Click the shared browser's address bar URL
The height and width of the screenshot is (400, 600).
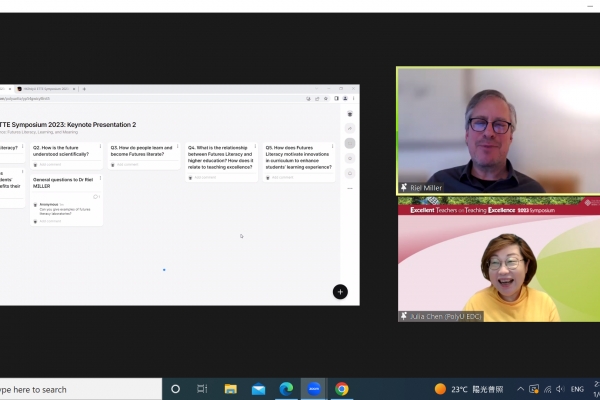(25, 98)
